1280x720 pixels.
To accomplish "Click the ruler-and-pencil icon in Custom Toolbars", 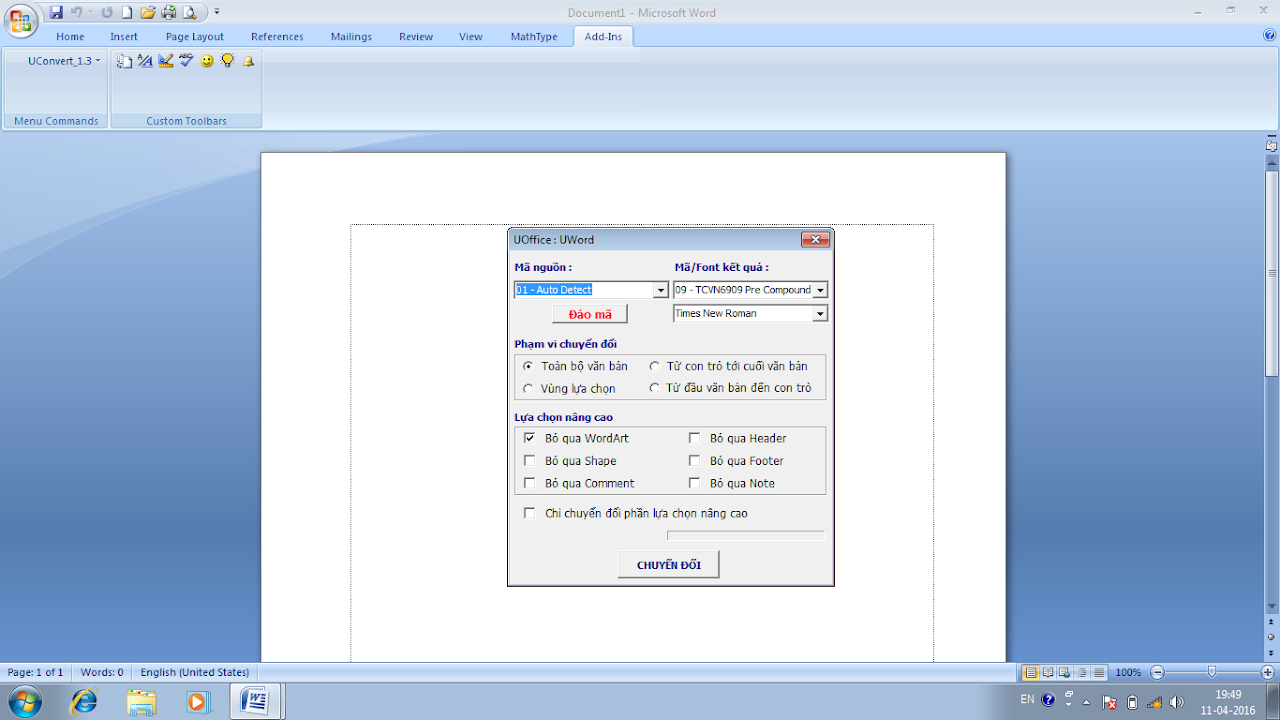I will (166, 61).
